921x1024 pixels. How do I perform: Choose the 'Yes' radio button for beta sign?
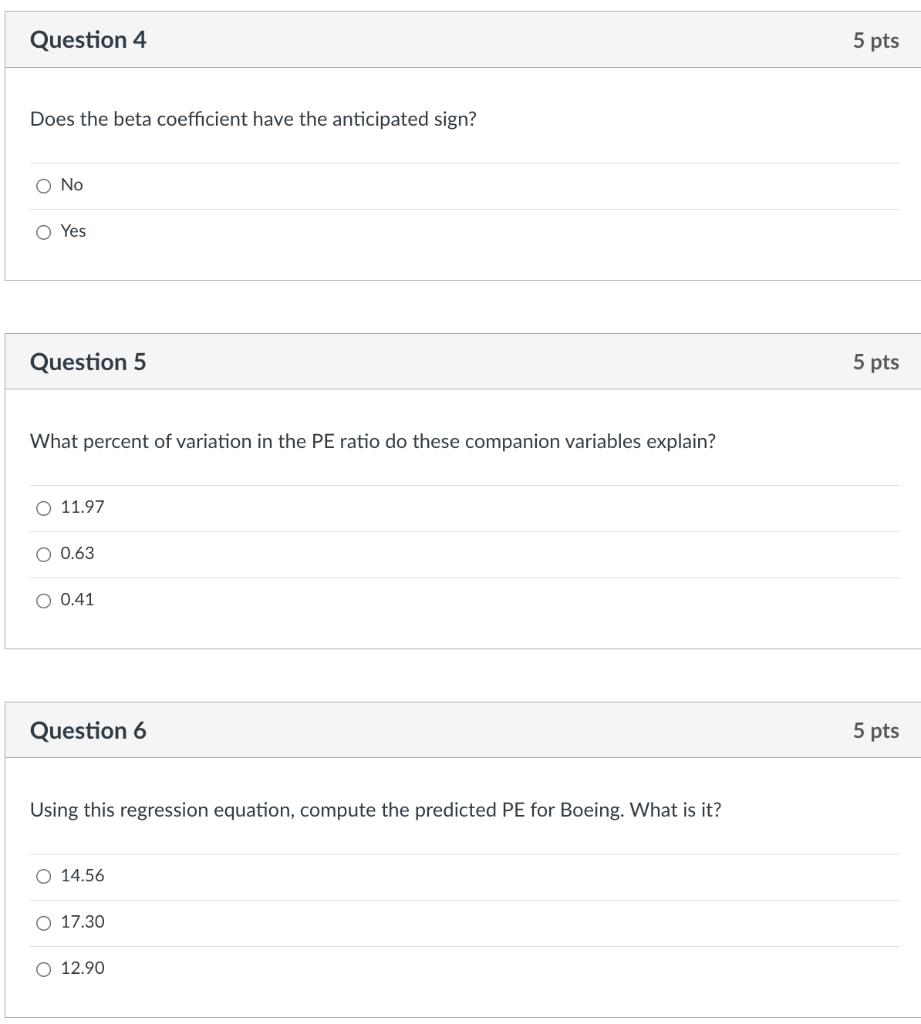click(x=43, y=232)
